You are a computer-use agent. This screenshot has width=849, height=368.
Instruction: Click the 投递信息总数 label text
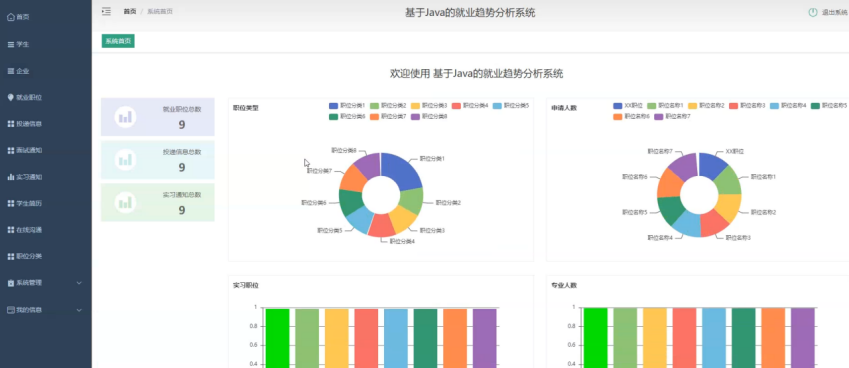182,152
